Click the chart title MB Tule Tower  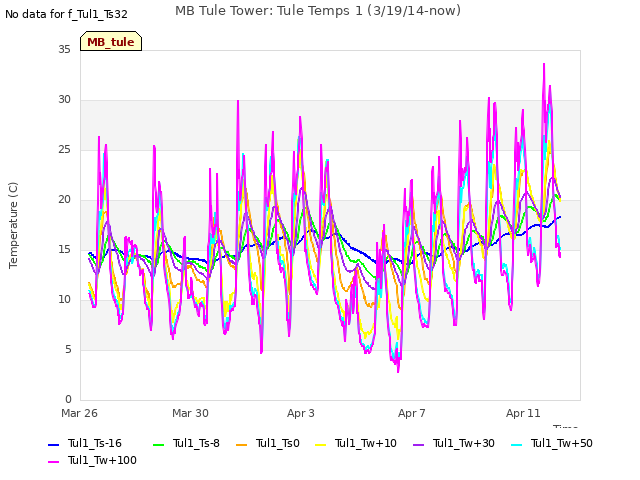318,10
